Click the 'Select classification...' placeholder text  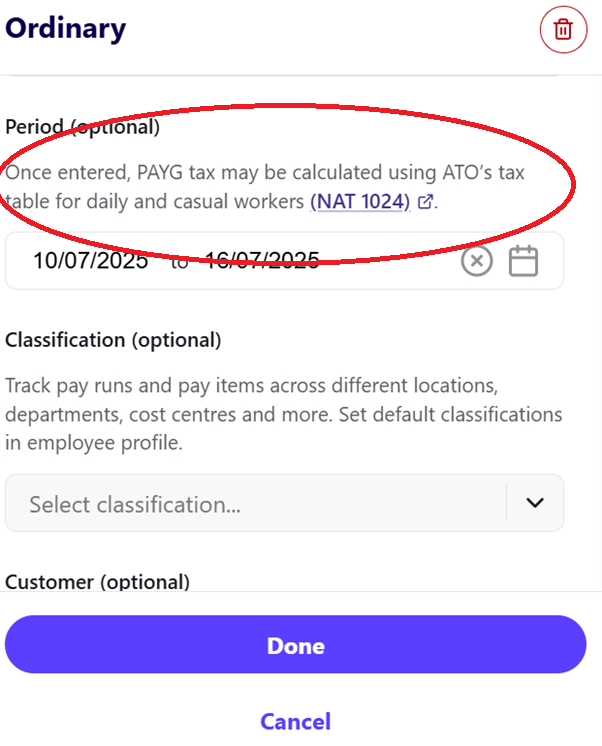pos(135,504)
